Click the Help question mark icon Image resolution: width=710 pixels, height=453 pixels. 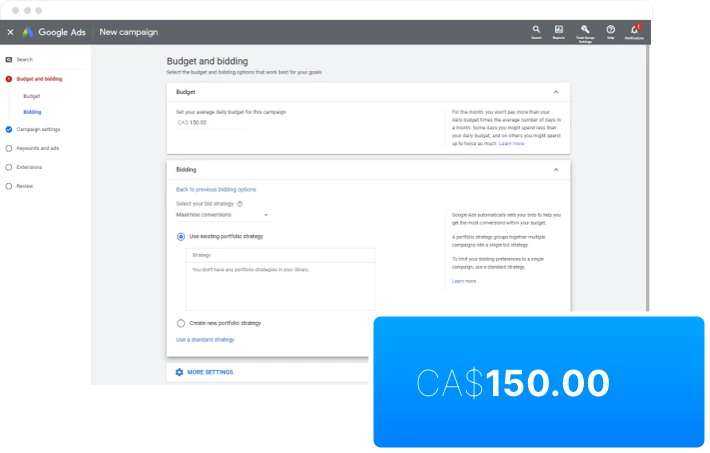tap(610, 30)
